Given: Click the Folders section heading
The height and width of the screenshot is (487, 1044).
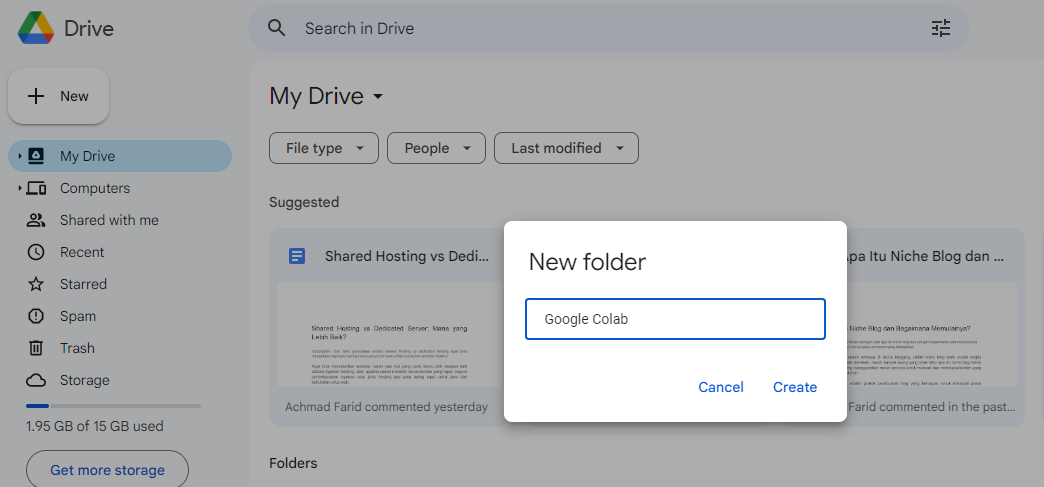Looking at the screenshot, I should click(293, 463).
